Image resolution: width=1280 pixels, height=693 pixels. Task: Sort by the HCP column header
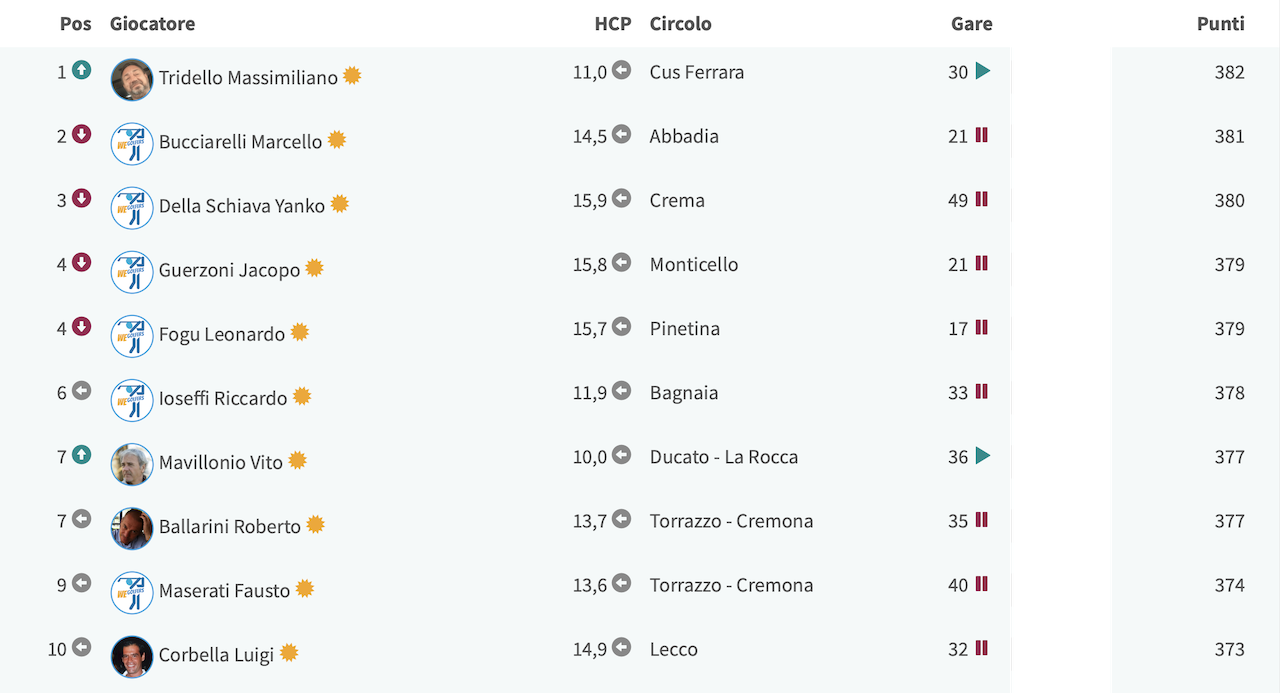point(613,23)
